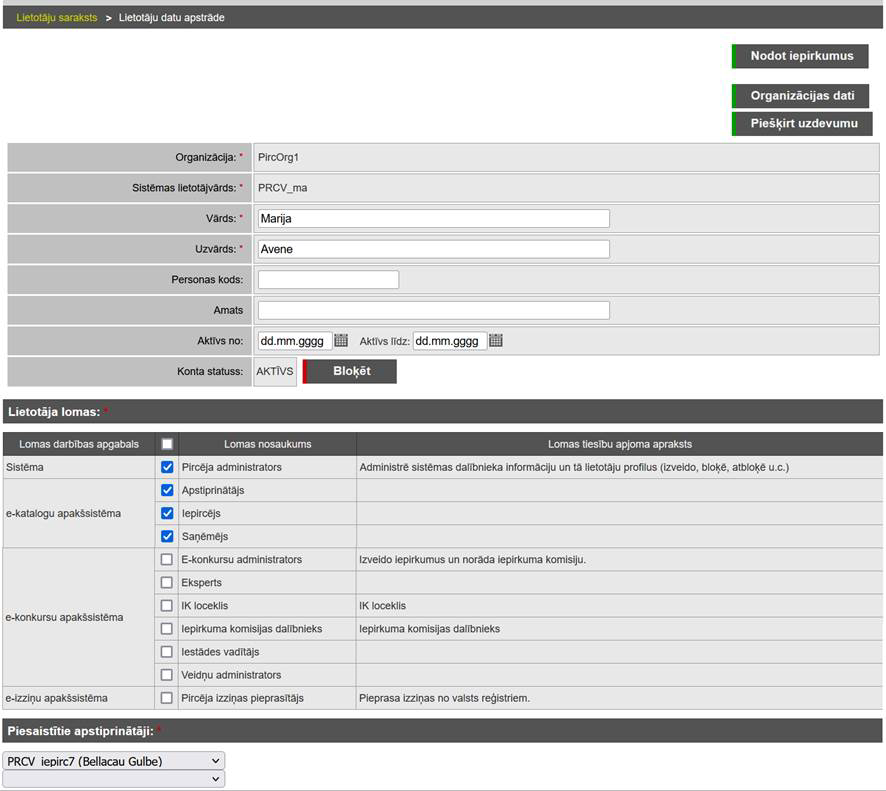
Task: Focus the Personas kods input field
Action: (x=328, y=280)
